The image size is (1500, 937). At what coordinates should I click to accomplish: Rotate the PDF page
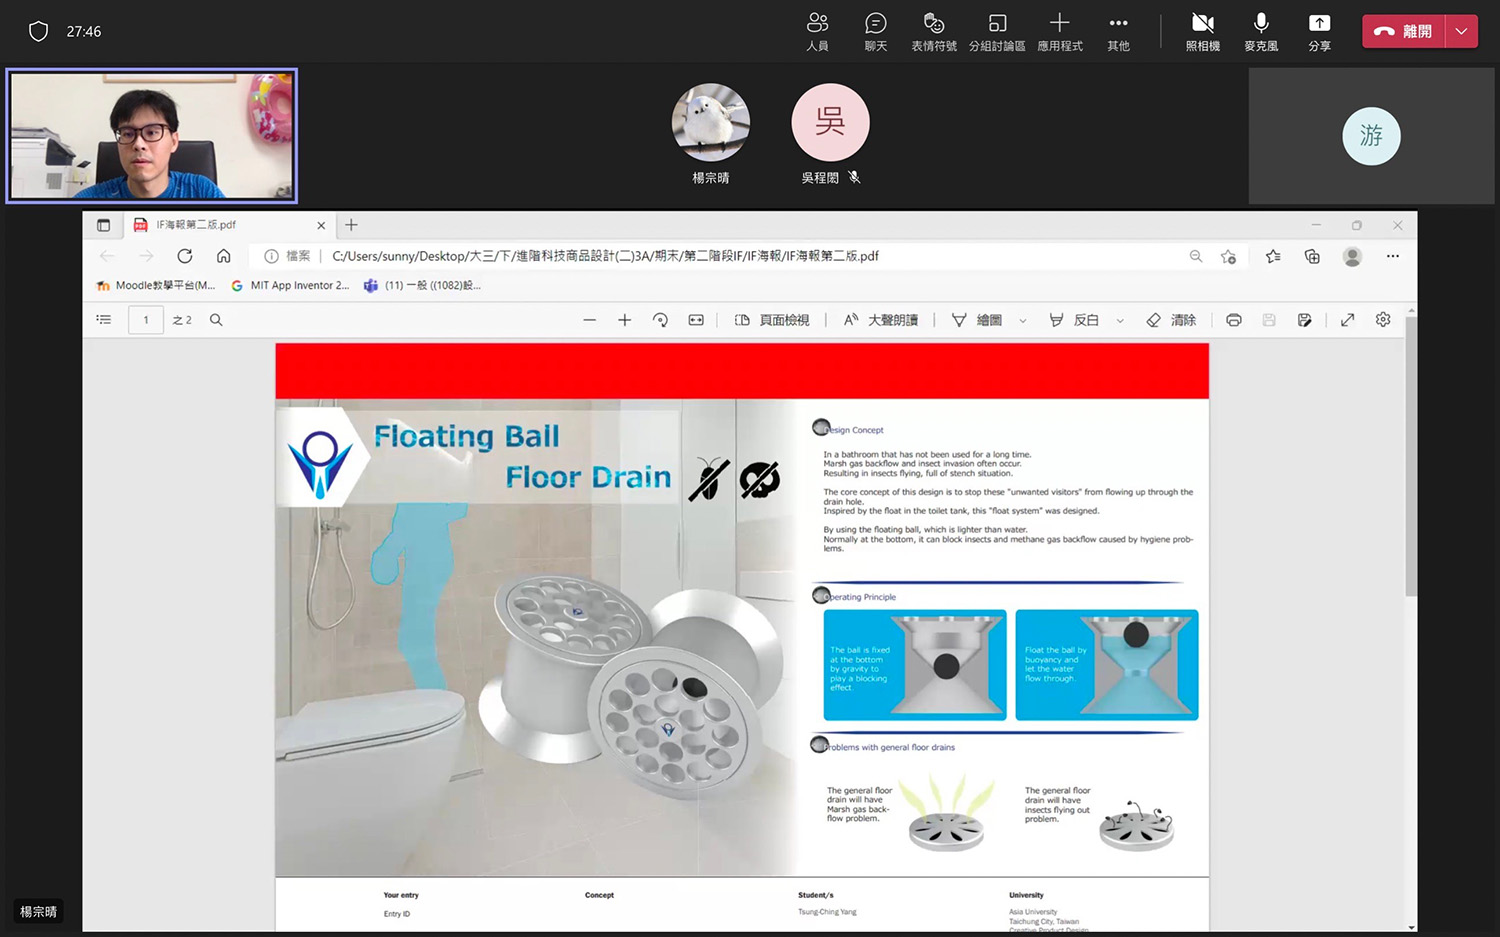(660, 320)
